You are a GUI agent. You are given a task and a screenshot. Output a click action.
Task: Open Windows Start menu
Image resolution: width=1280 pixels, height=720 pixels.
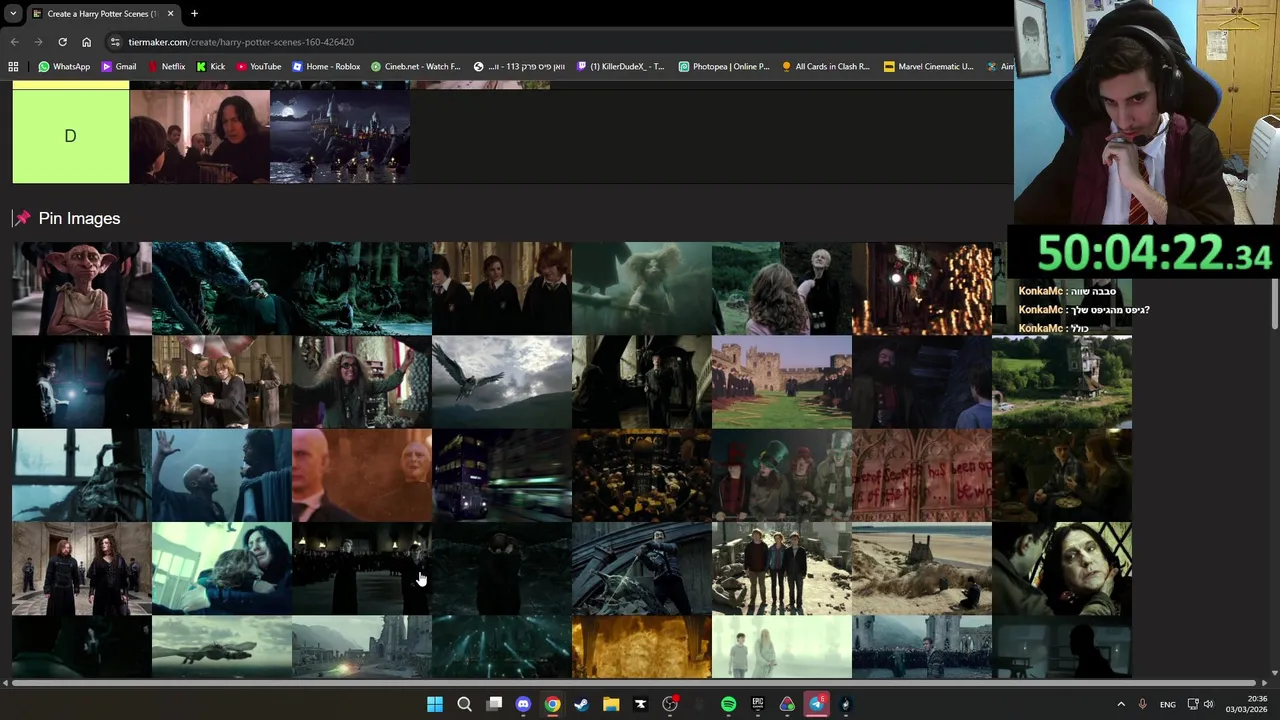(x=435, y=704)
